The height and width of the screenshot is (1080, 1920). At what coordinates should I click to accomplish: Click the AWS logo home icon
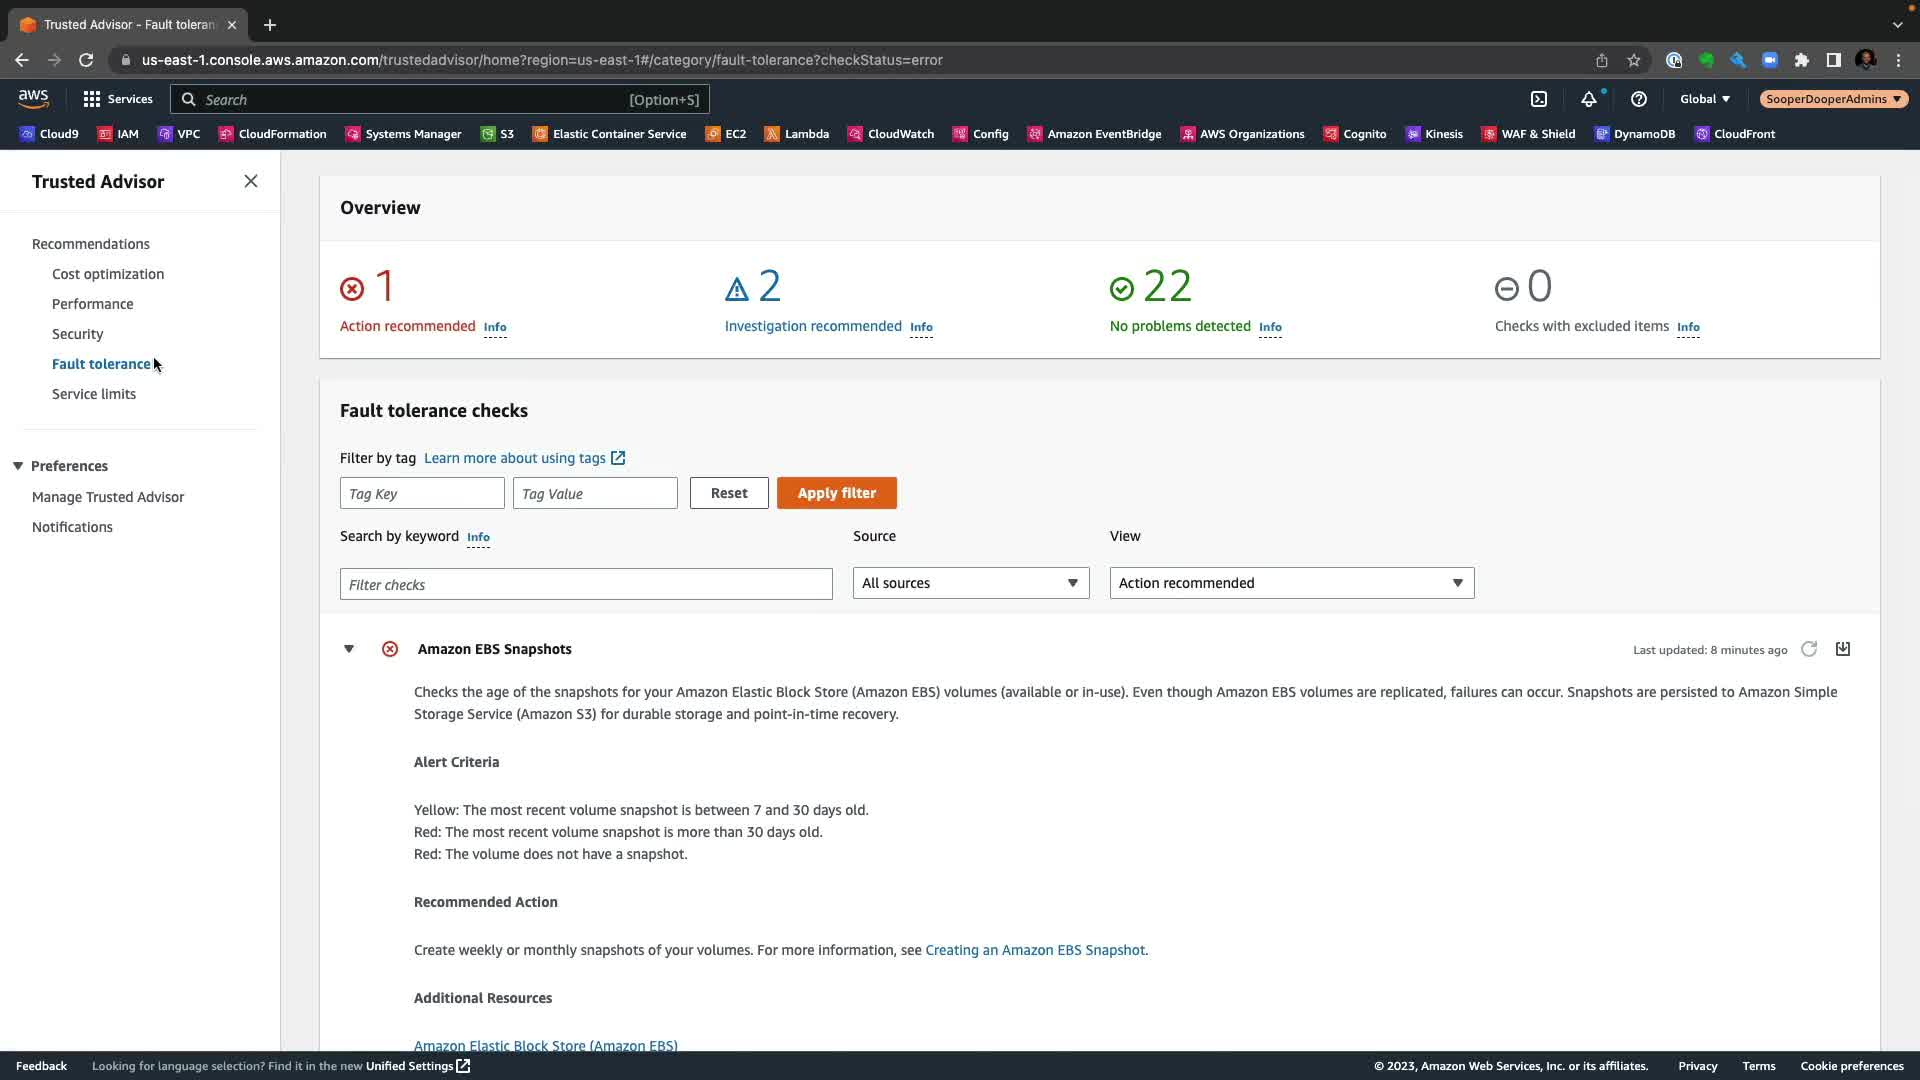pos(33,98)
